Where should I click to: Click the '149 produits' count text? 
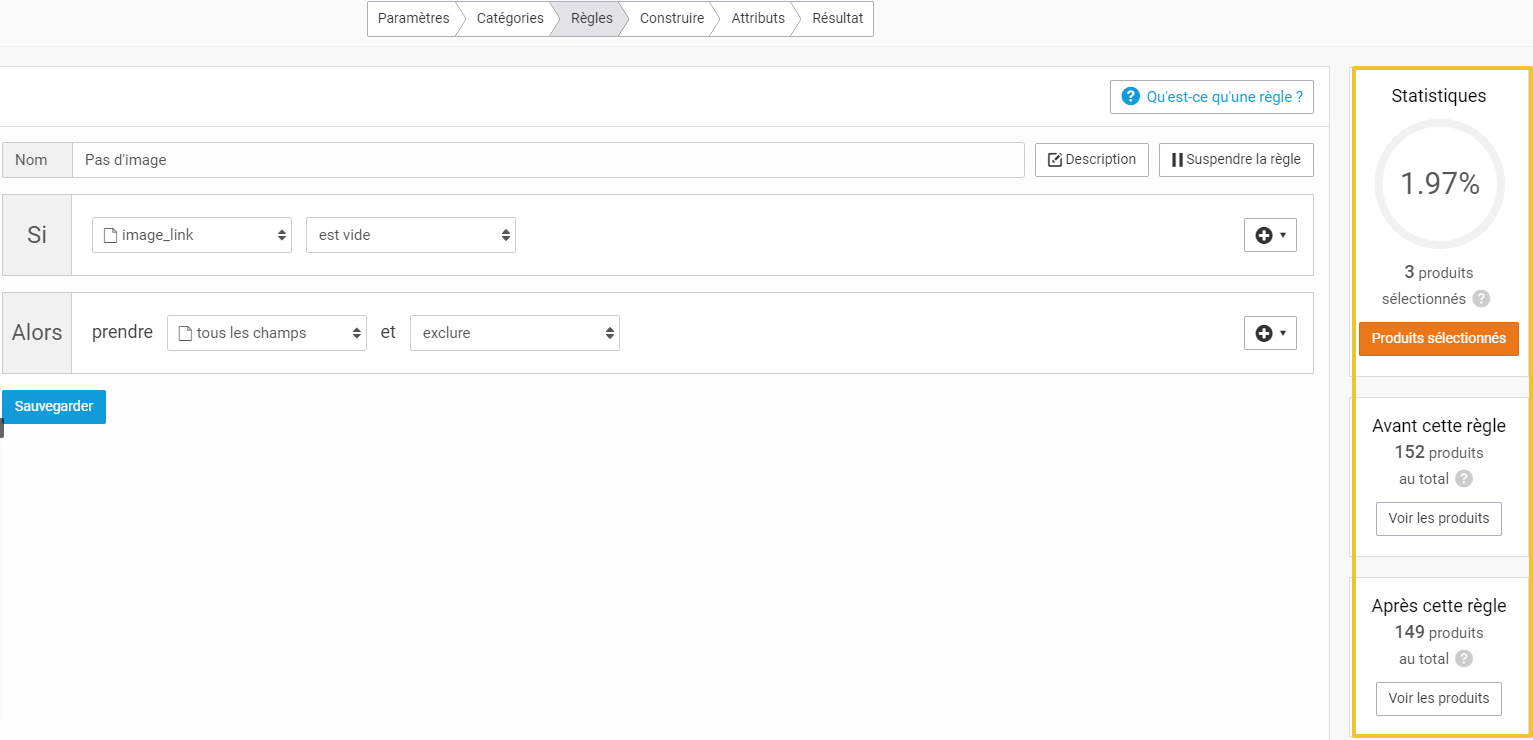1439,633
